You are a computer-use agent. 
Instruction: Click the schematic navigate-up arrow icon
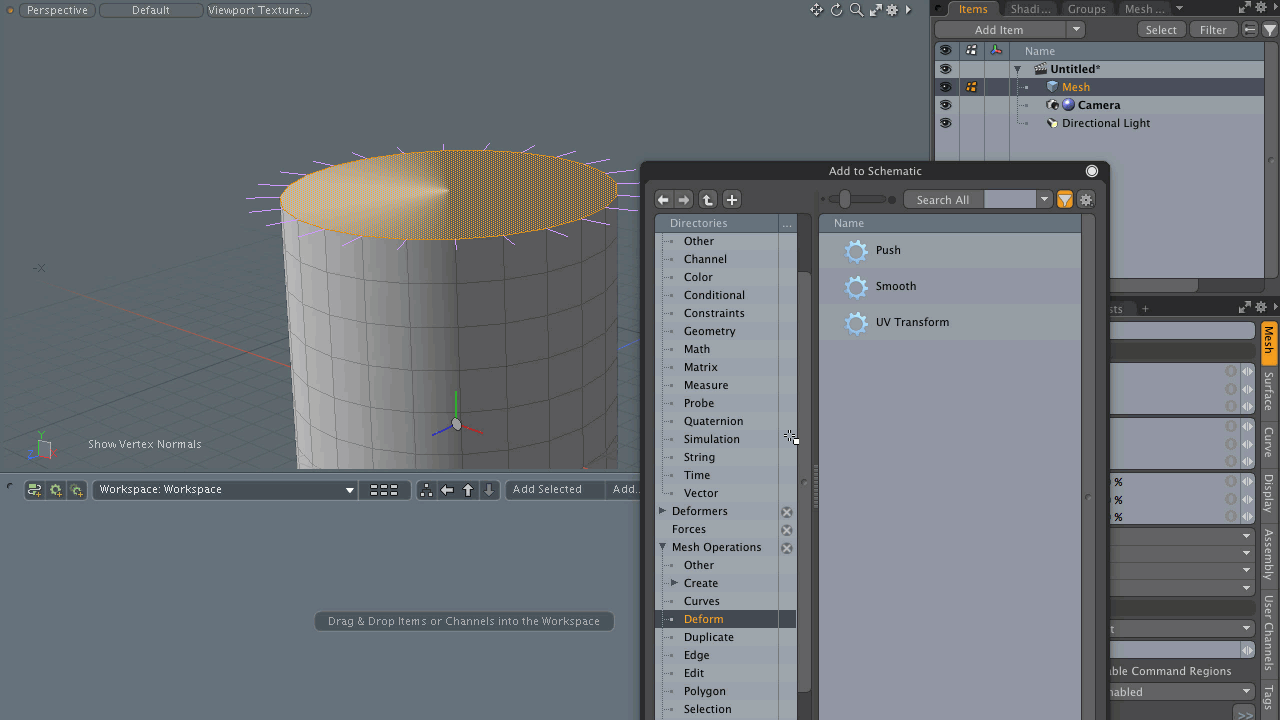click(468, 490)
